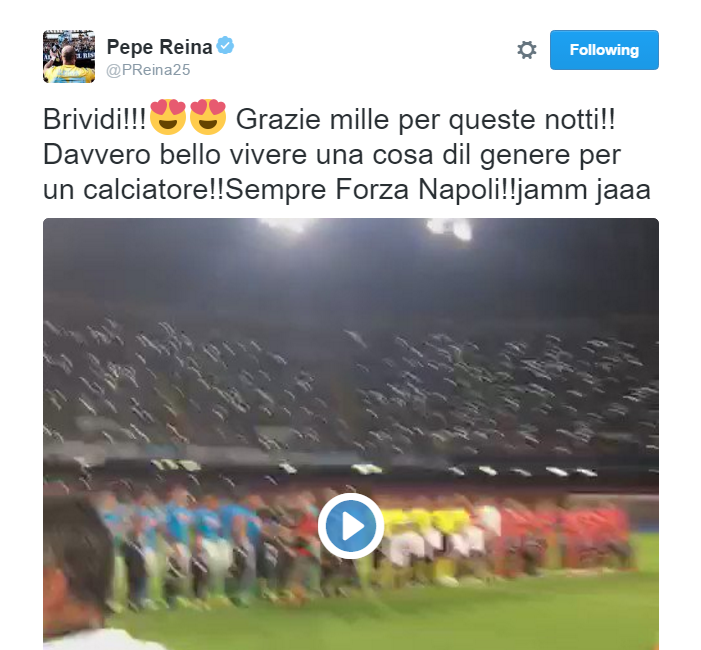Open the Pepe Reina name link
701x650 pixels.
tap(159, 47)
